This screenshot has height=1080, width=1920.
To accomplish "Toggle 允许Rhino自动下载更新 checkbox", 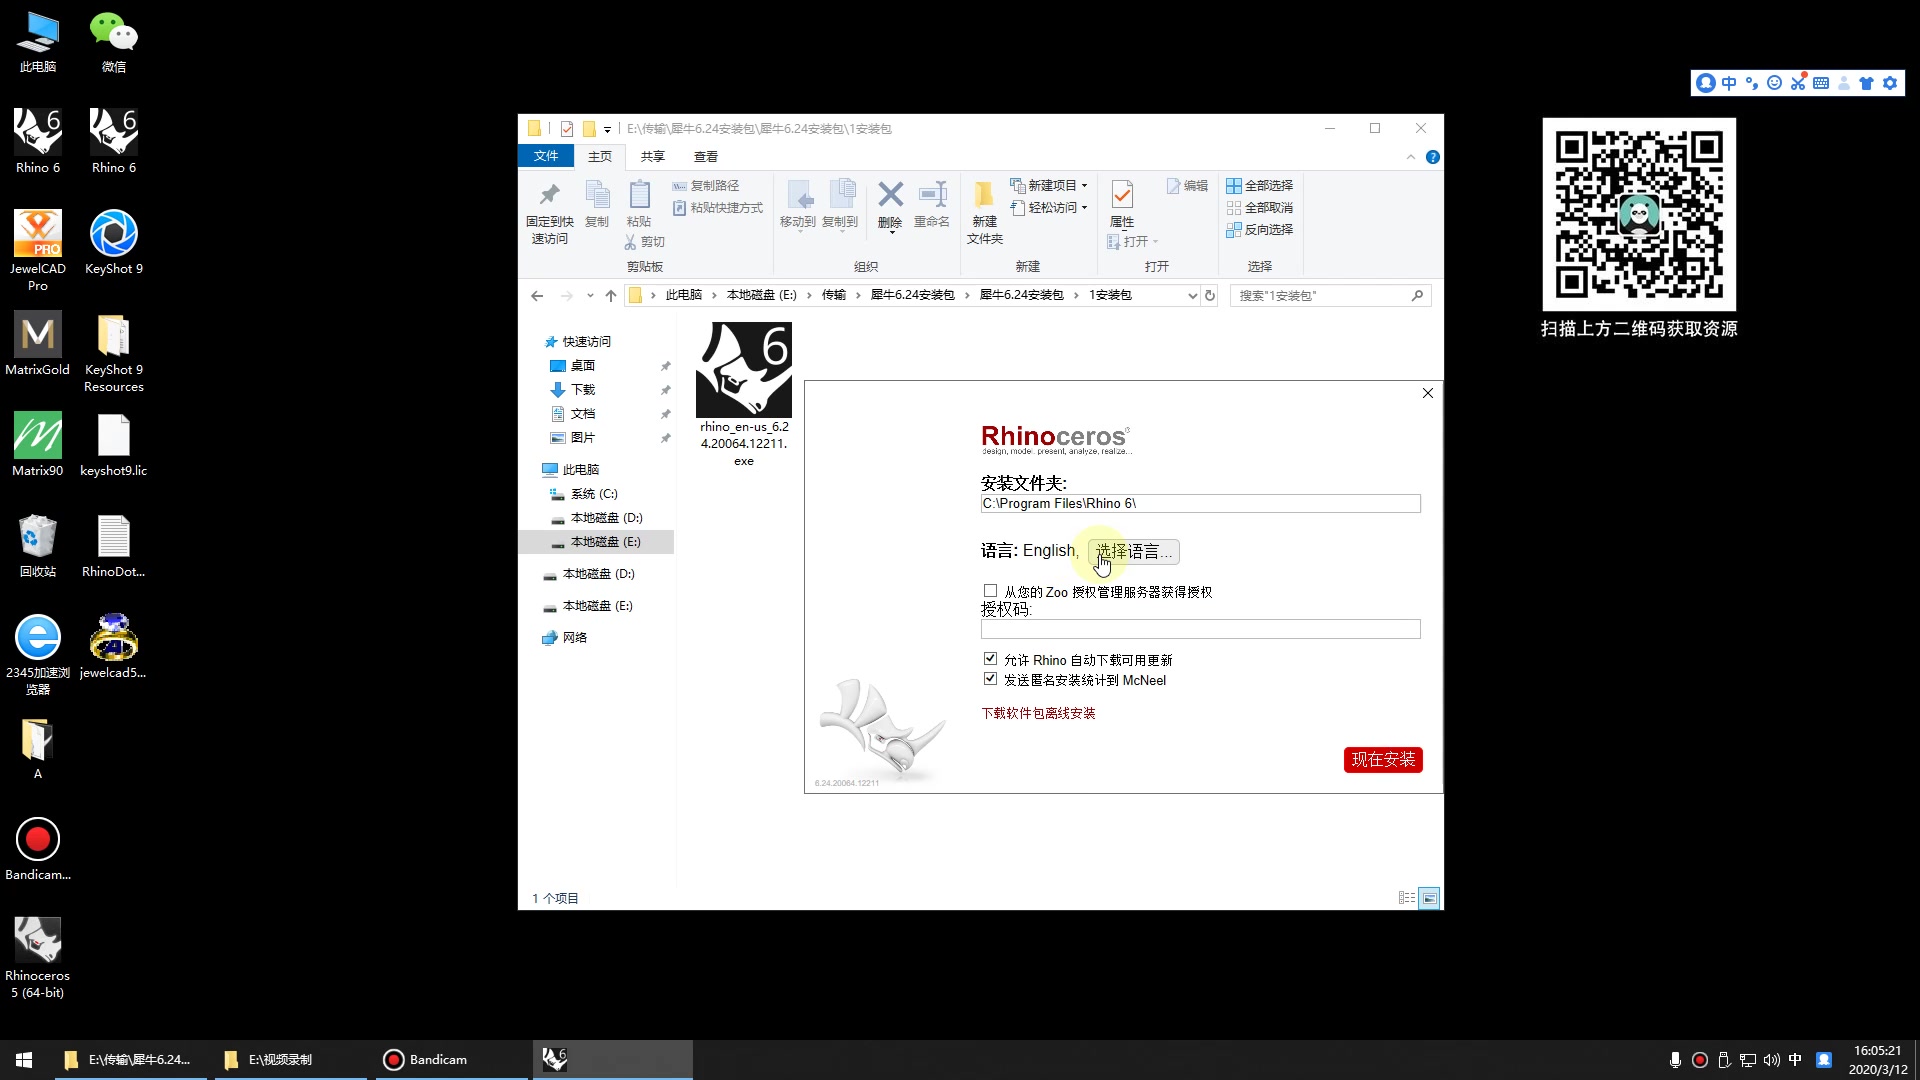I will (x=990, y=658).
